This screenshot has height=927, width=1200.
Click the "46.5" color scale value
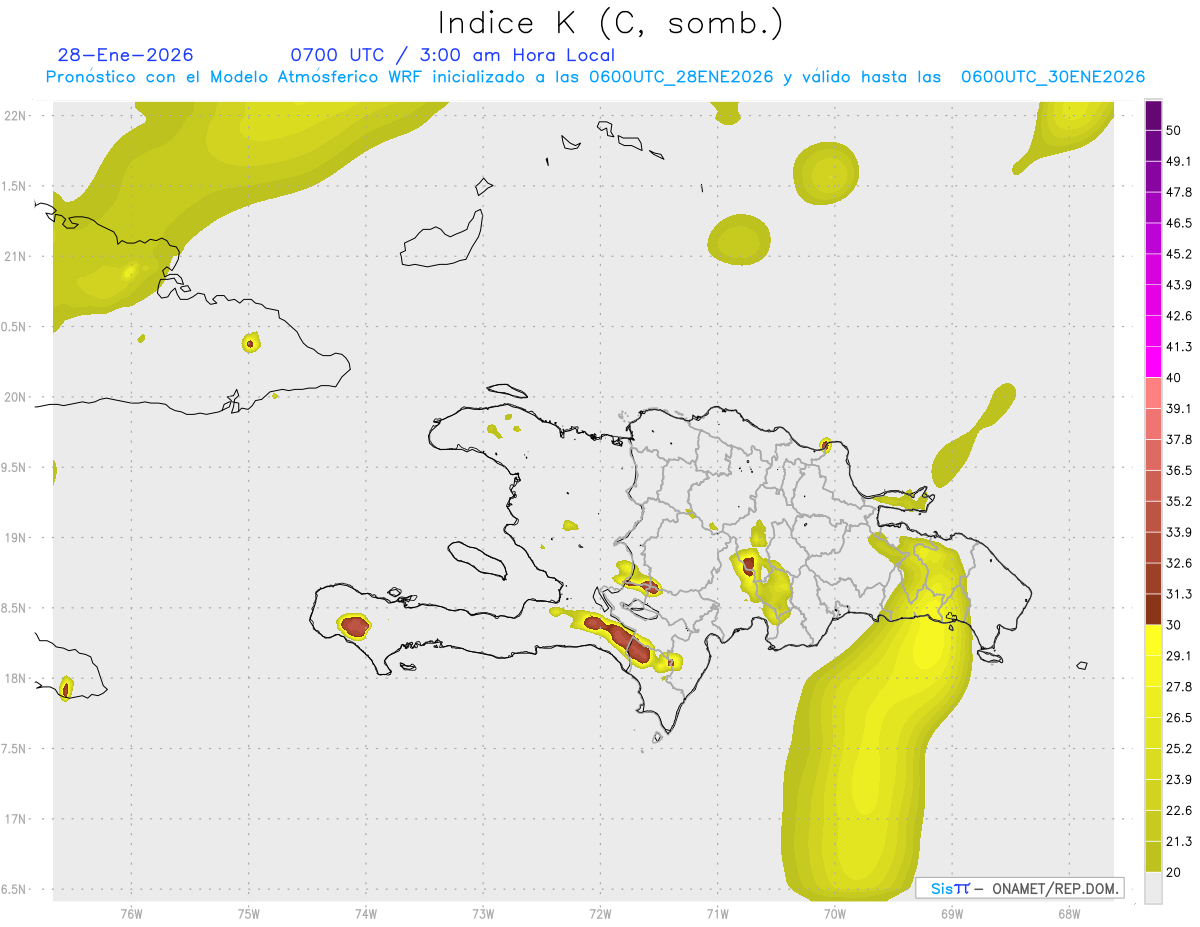point(1179,223)
